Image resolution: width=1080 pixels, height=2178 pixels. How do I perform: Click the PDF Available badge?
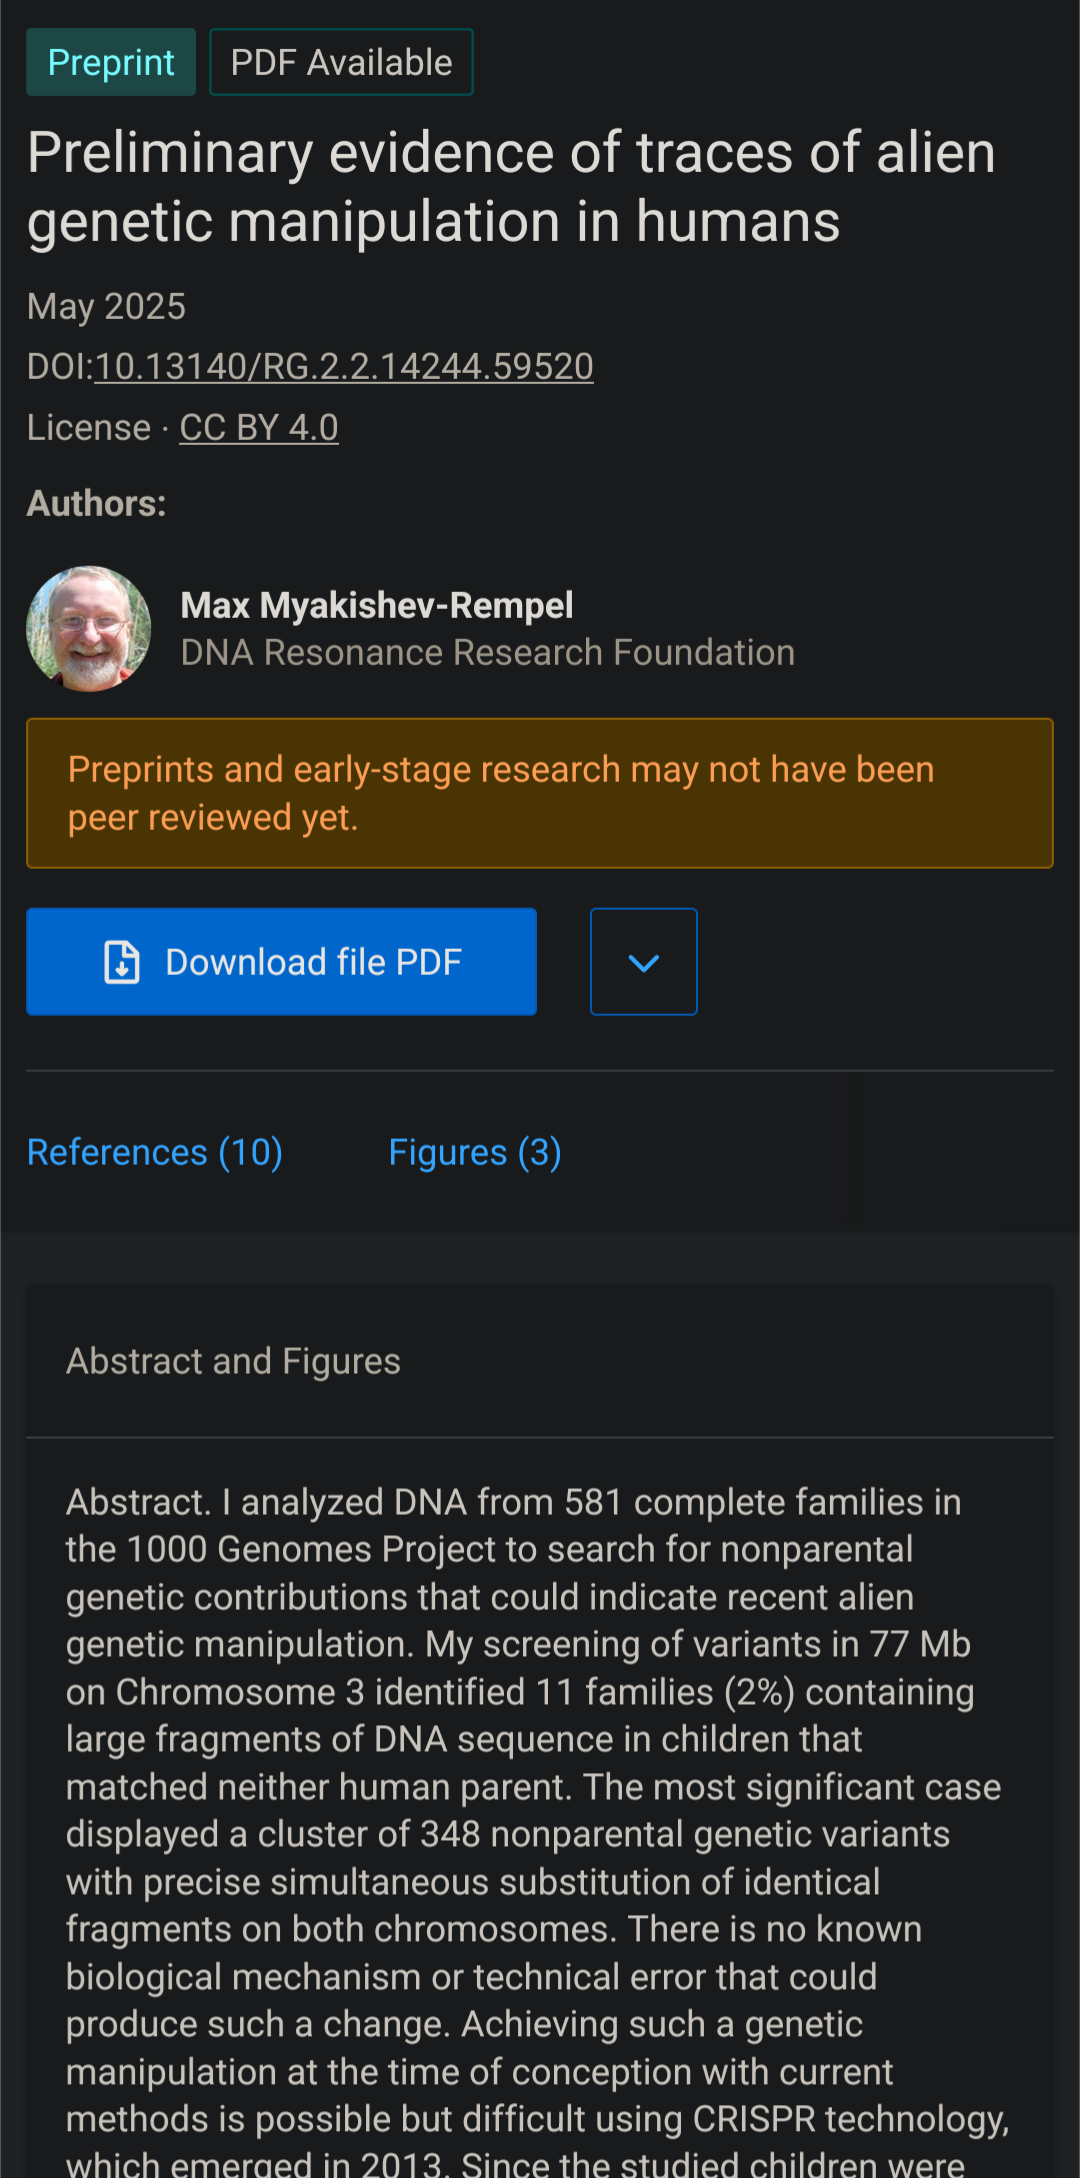point(341,62)
